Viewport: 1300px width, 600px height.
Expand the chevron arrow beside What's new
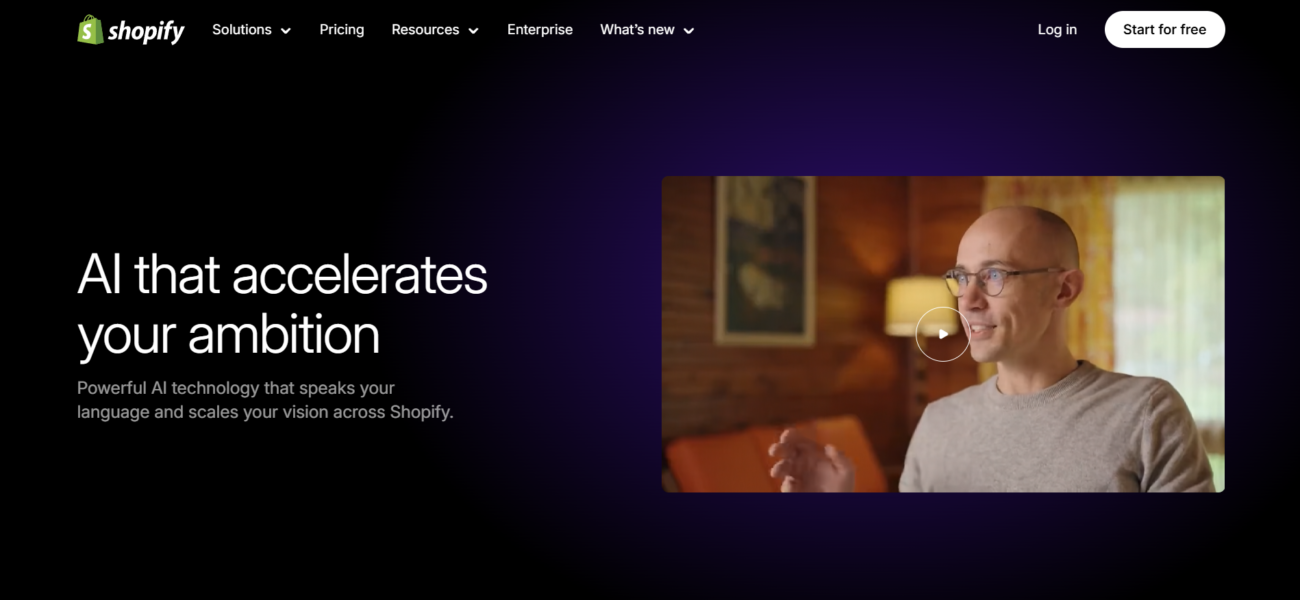point(688,31)
